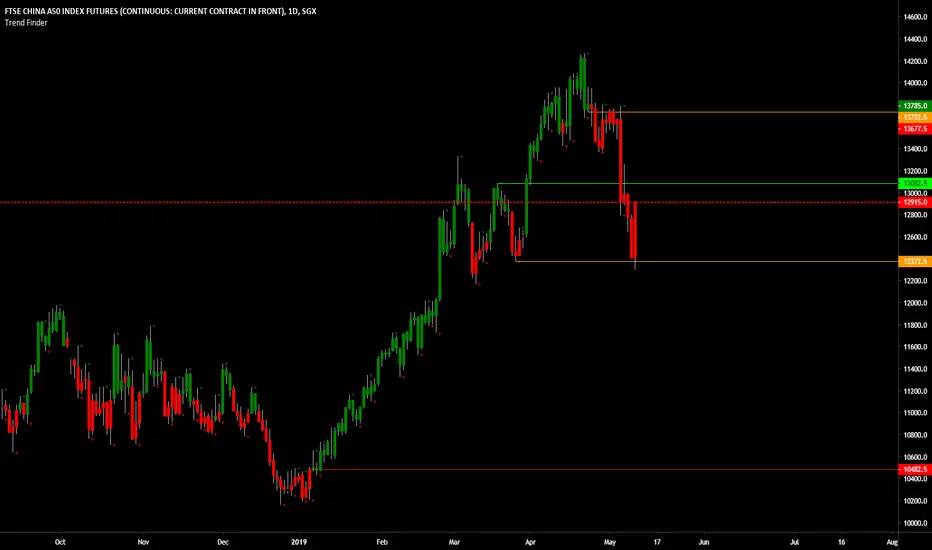Image resolution: width=932 pixels, height=550 pixels.
Task: Click the green 13082.5 price tag
Action: click(x=915, y=184)
